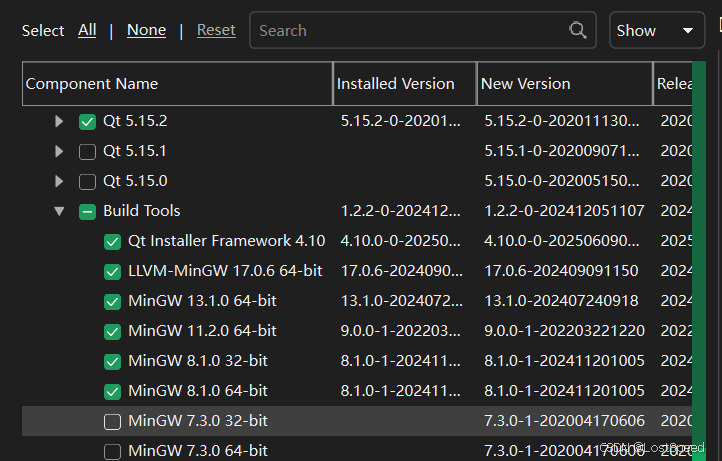Check the Qt 5.15.0 checkbox
The height and width of the screenshot is (461, 722).
point(87,181)
